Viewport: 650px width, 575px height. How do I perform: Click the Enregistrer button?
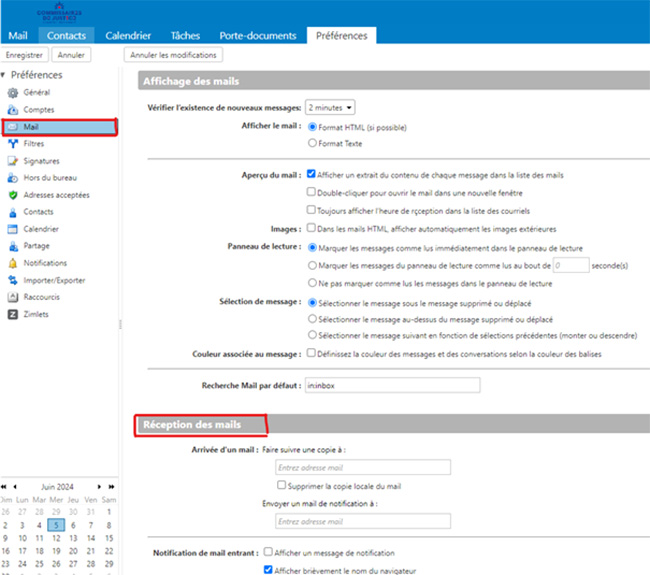click(24, 55)
